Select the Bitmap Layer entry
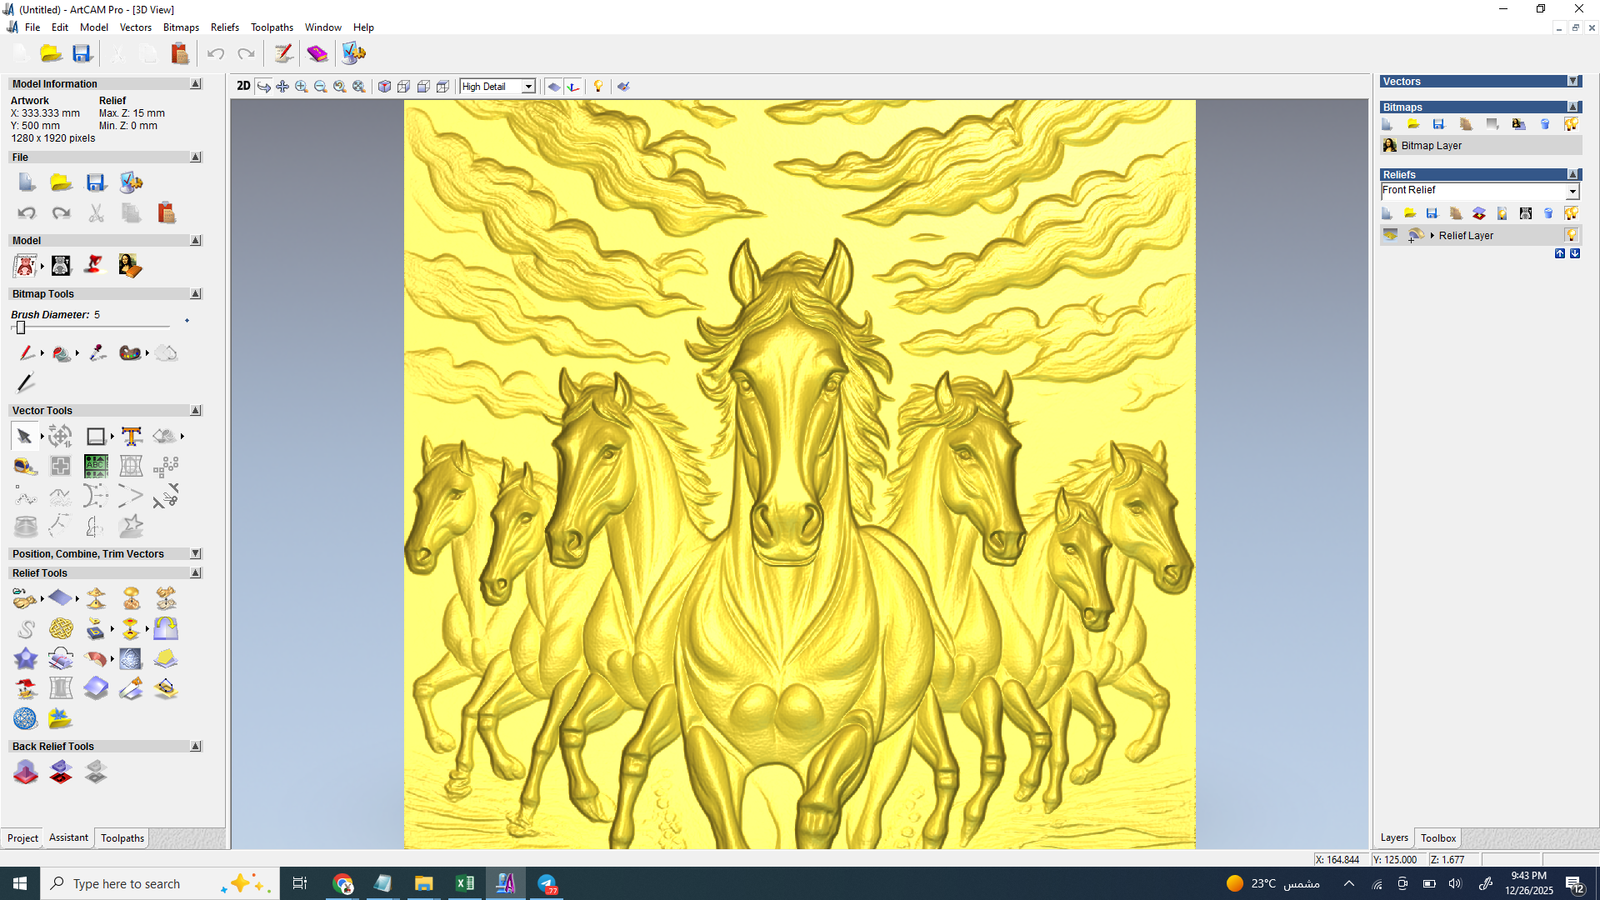Viewport: 1600px width, 900px height. tap(1431, 146)
